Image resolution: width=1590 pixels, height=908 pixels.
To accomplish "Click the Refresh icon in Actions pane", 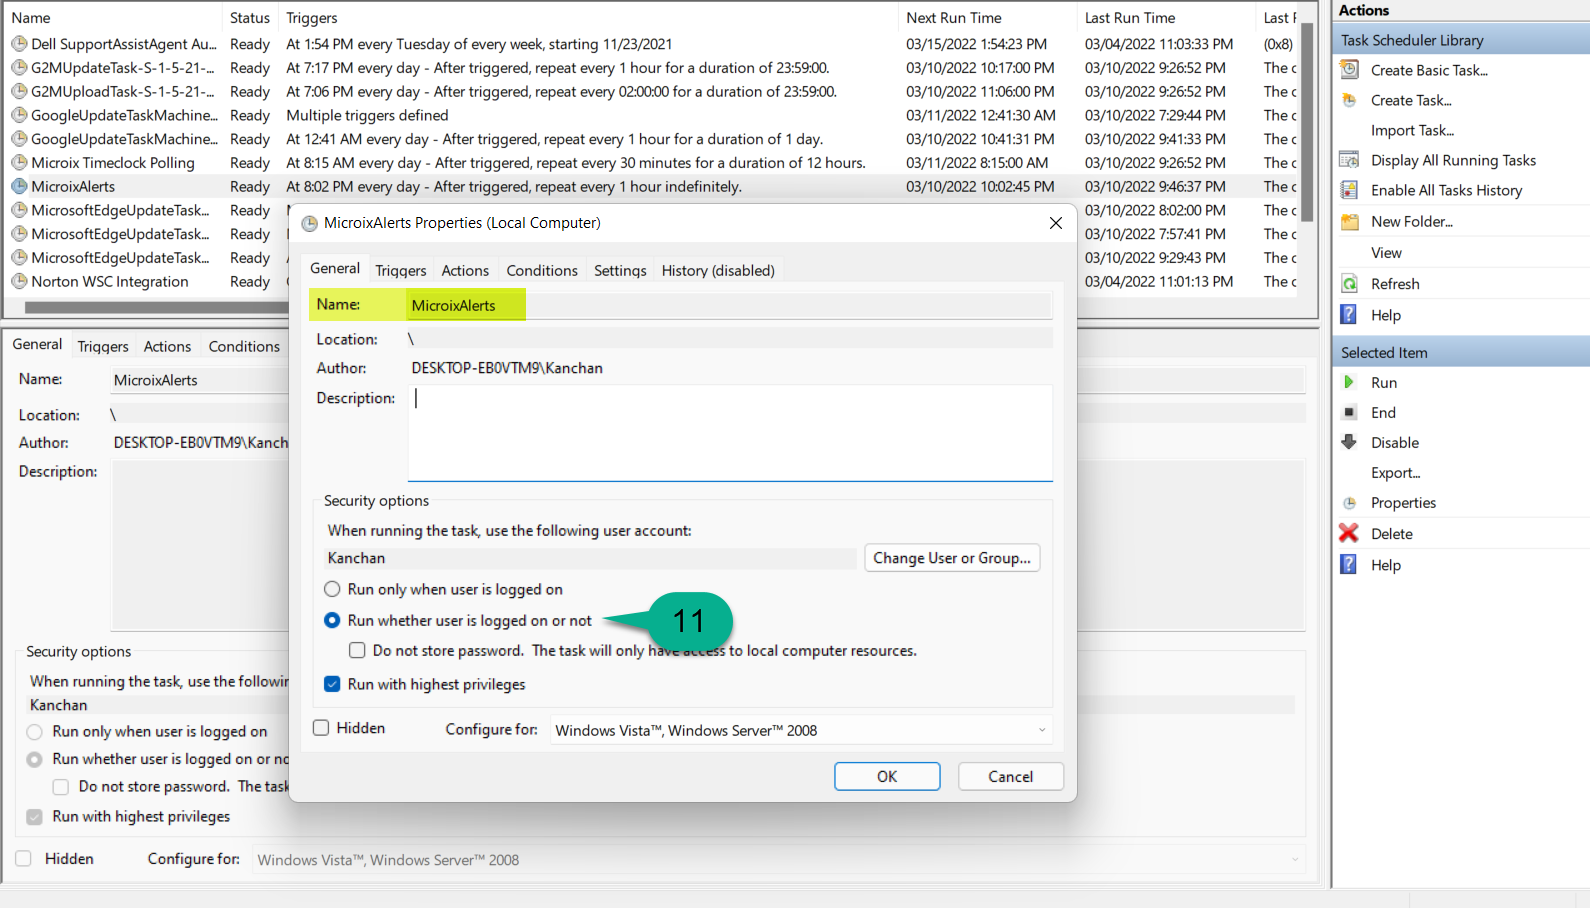I will pyautogui.click(x=1349, y=284).
